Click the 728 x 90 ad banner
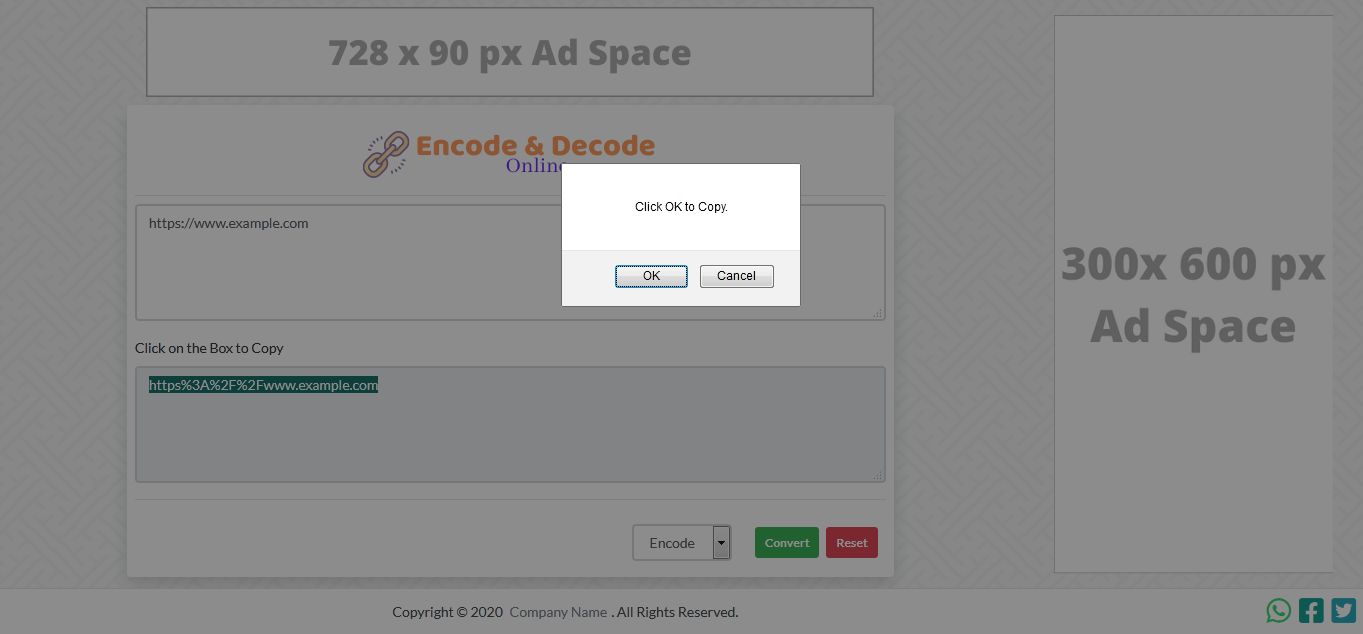1363x634 pixels. coord(509,51)
